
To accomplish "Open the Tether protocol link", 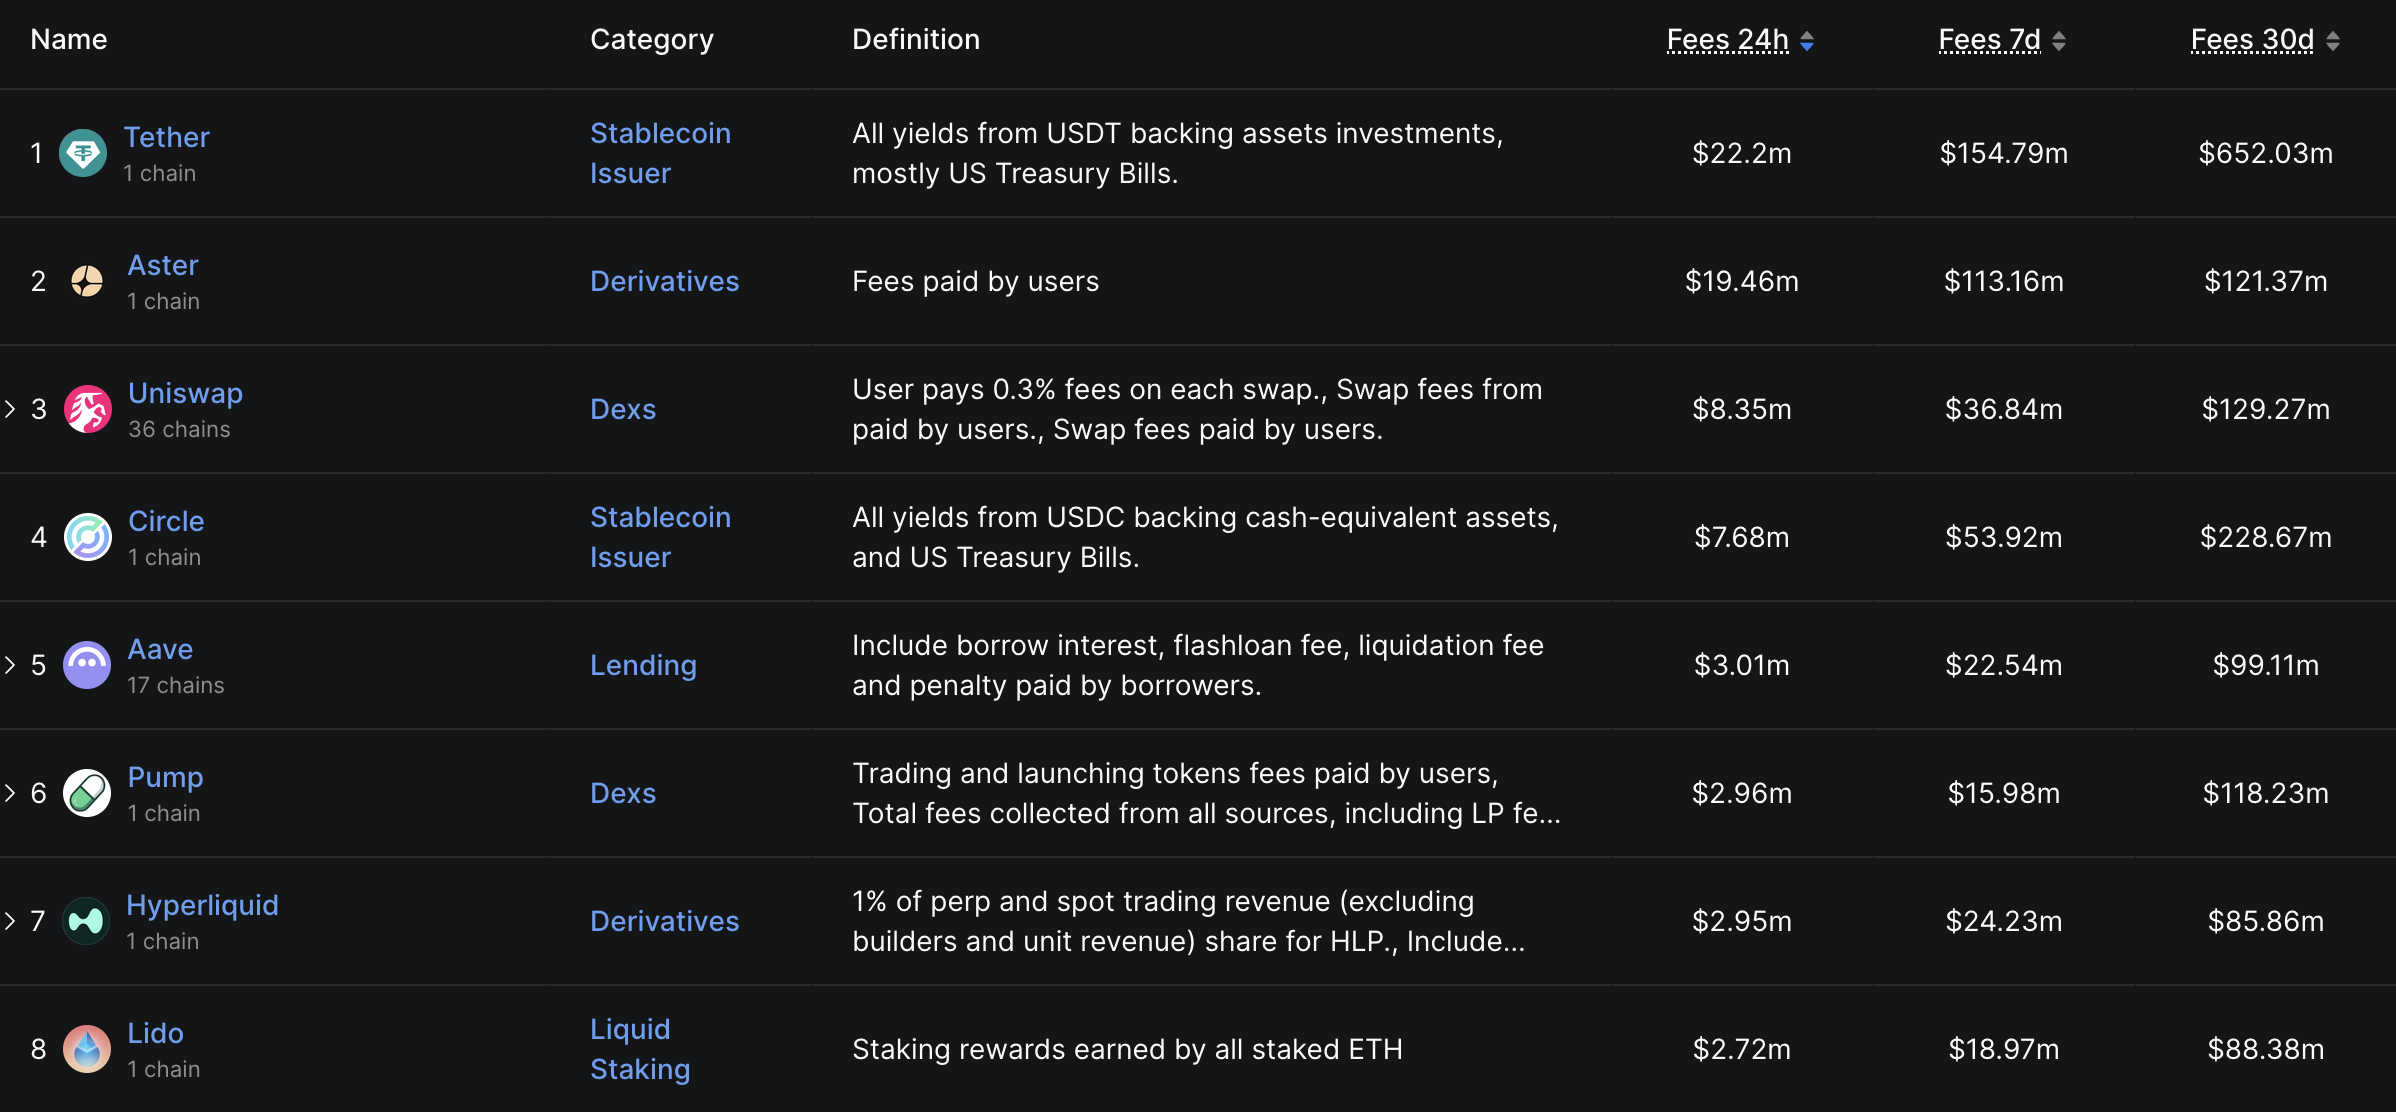I will point(166,137).
